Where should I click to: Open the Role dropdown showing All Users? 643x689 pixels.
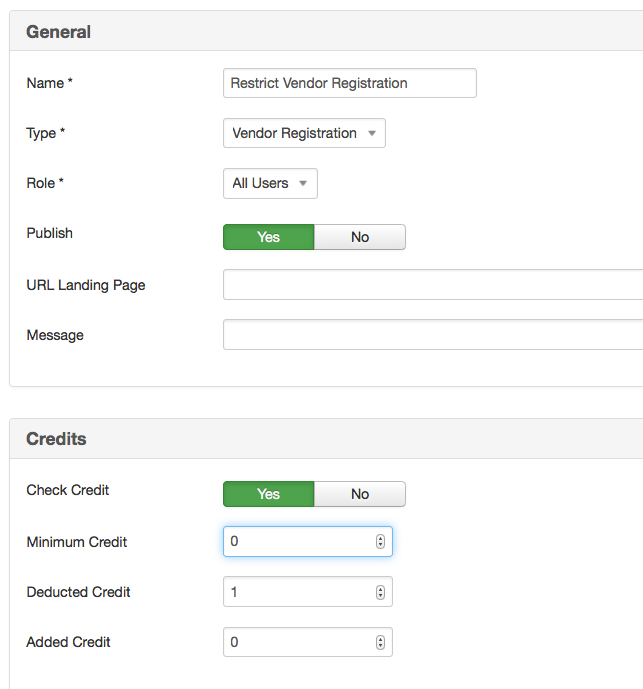pos(270,183)
